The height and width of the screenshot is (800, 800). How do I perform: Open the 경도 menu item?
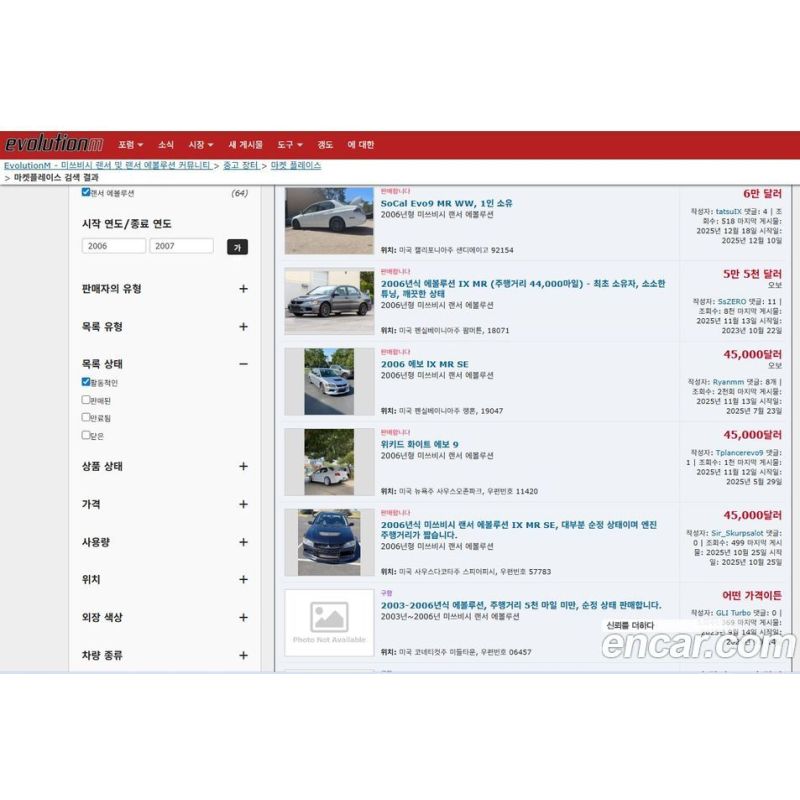point(325,145)
